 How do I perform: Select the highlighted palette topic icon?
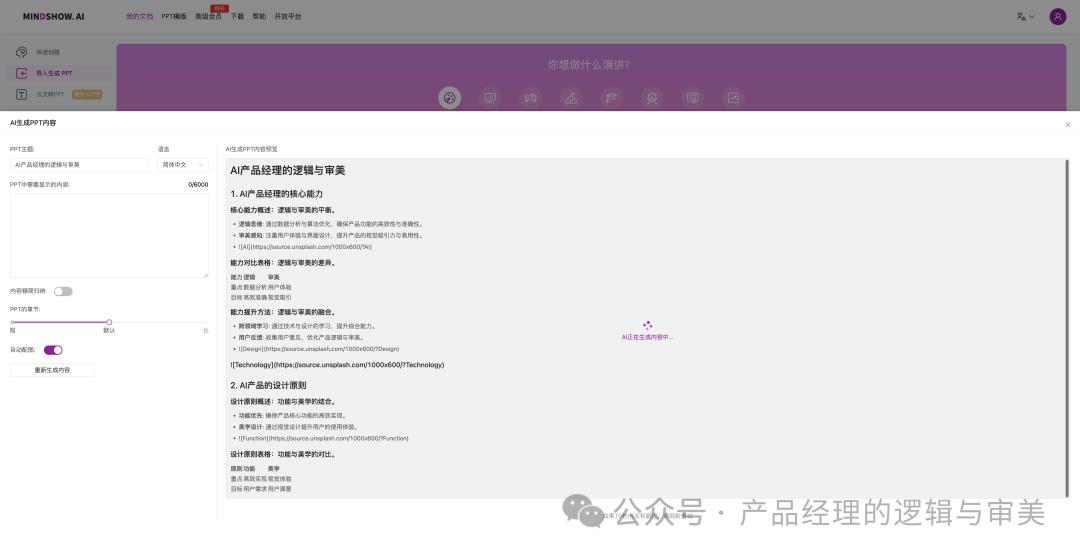pyautogui.click(x=449, y=98)
